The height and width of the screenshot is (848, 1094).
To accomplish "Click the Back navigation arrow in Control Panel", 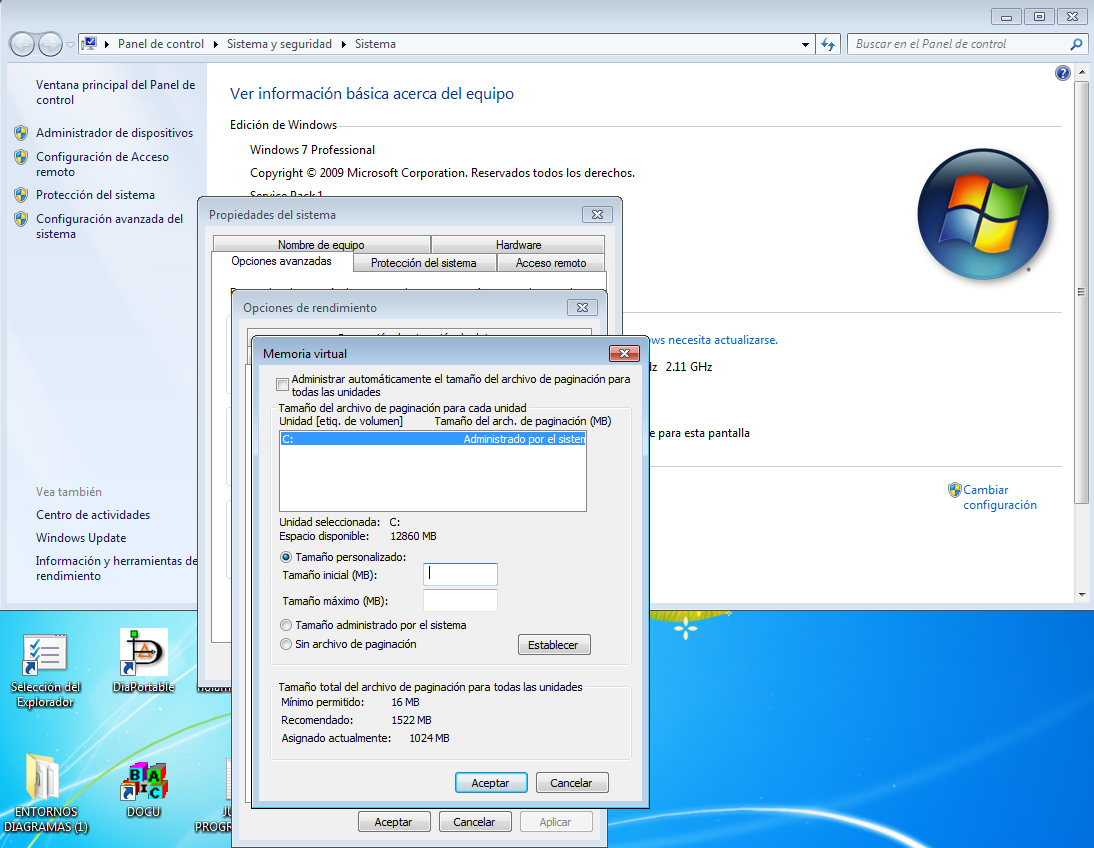I will (22, 44).
